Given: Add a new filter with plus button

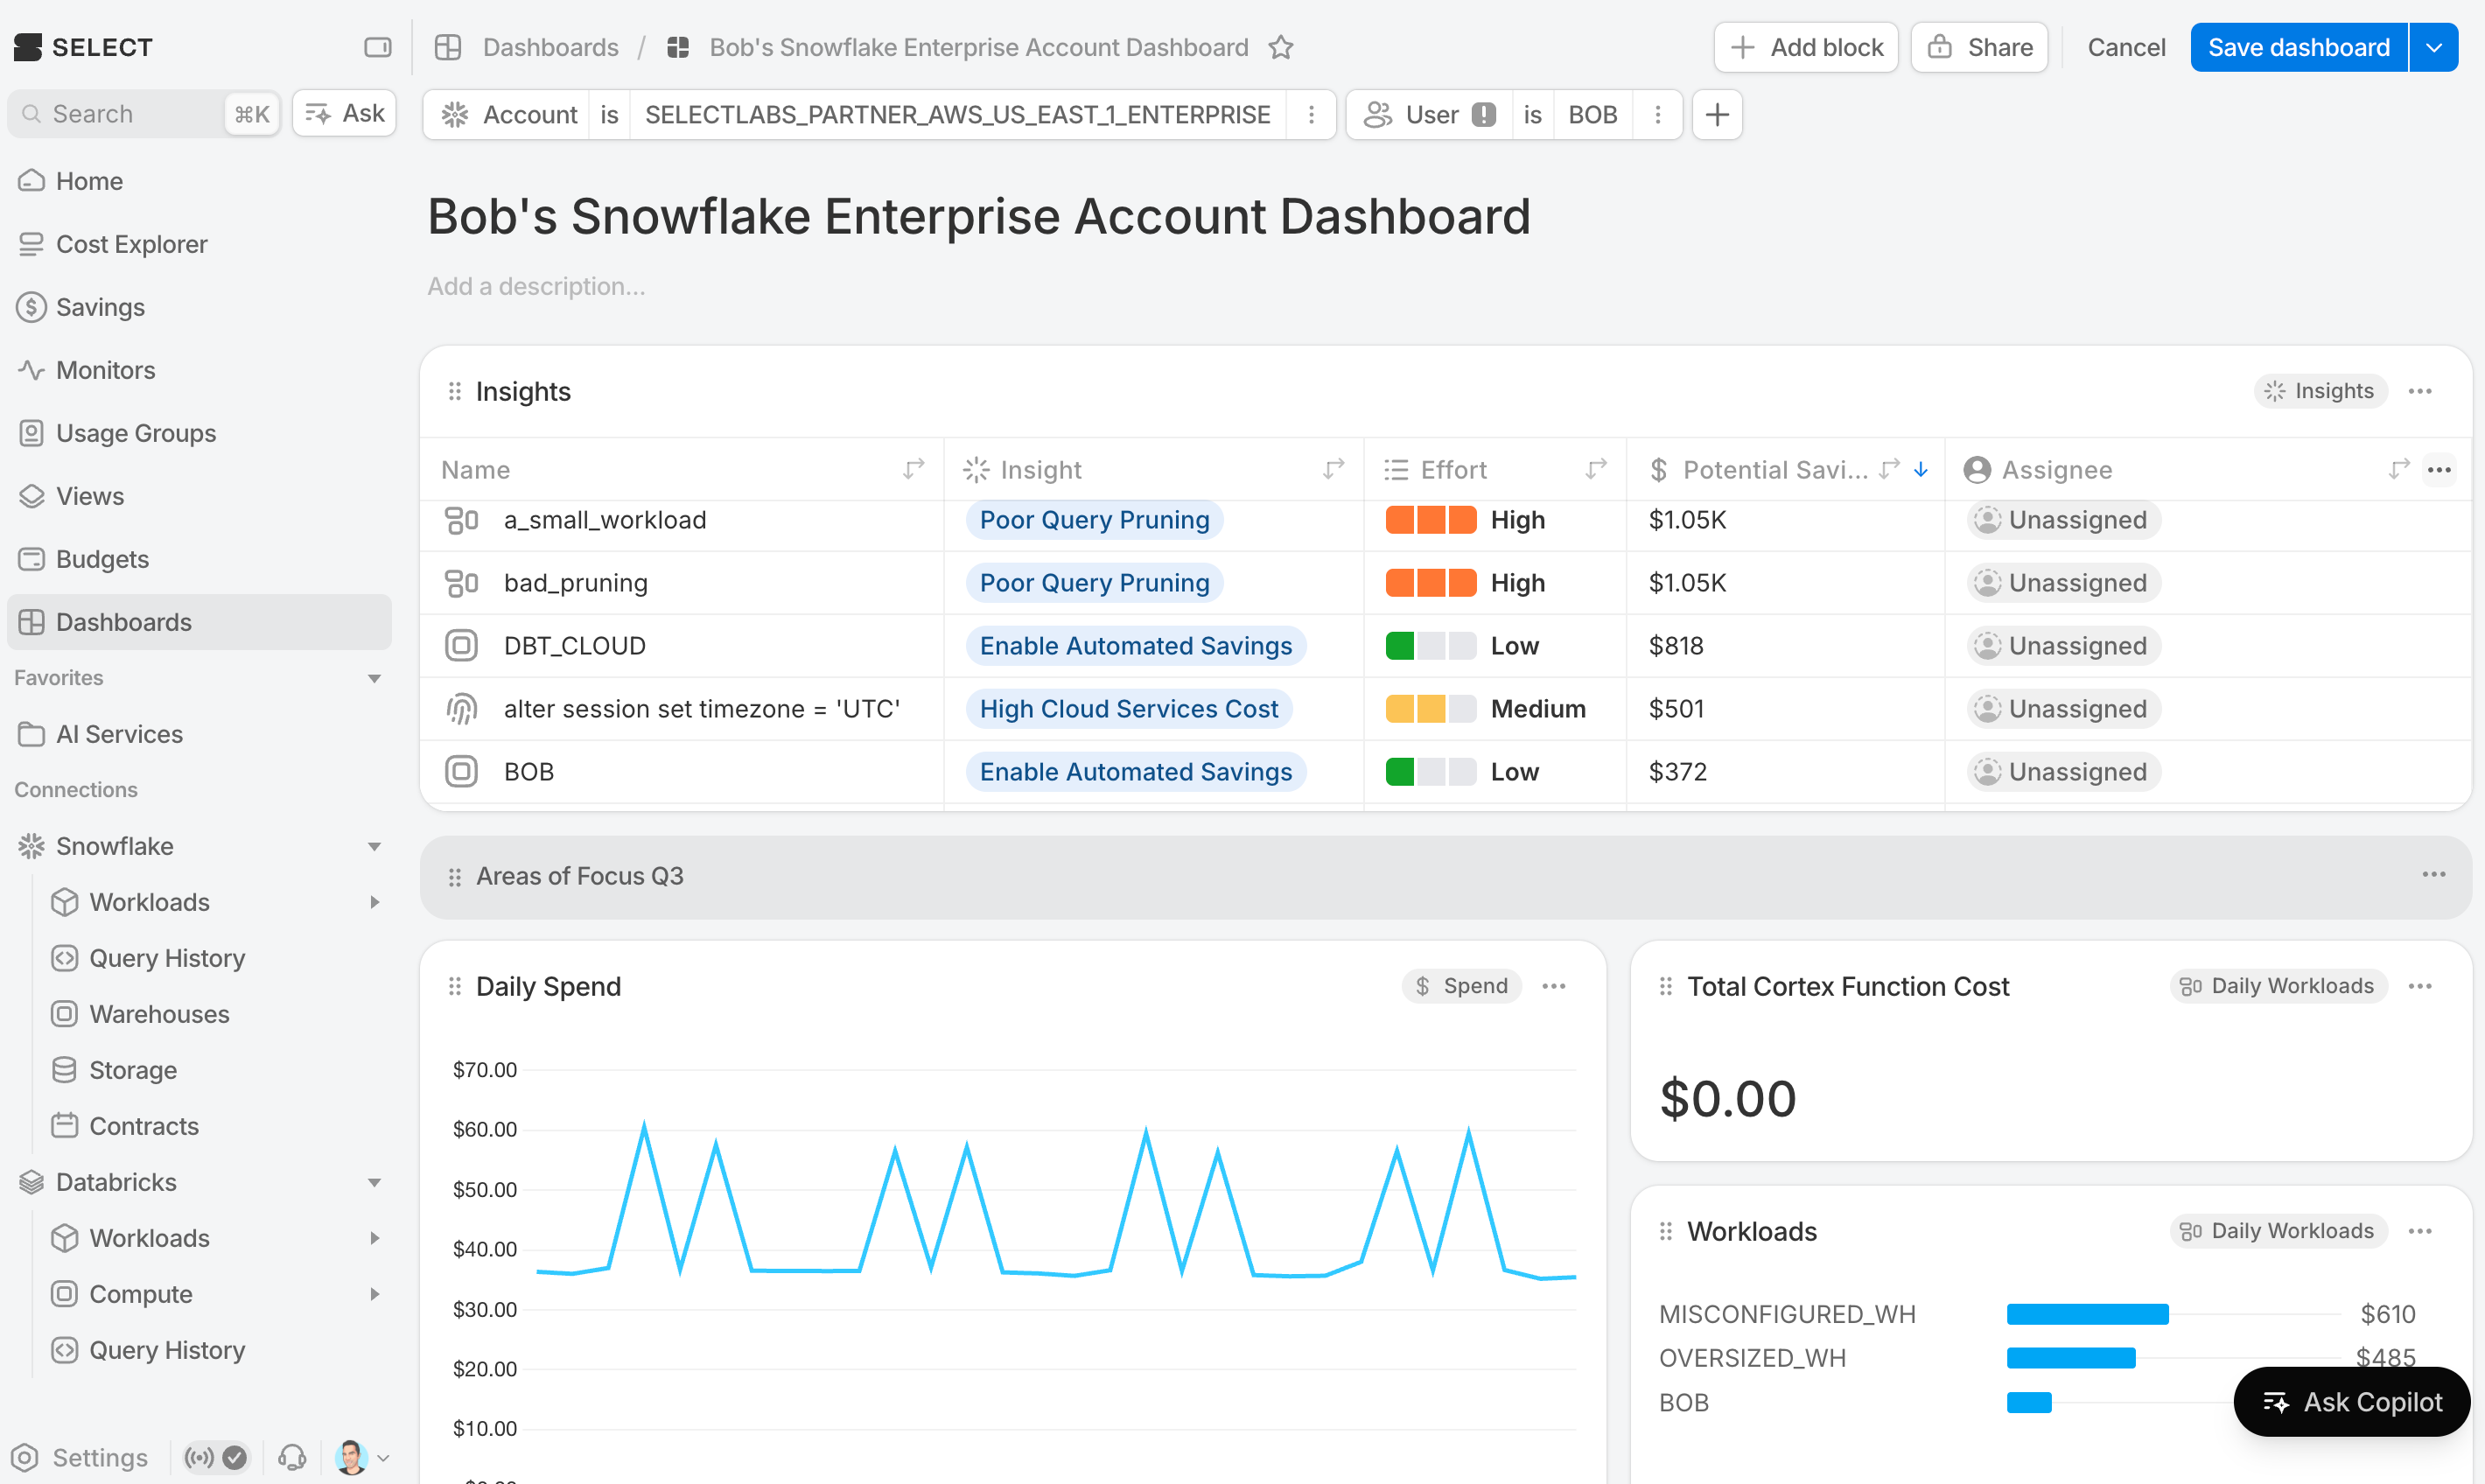Looking at the screenshot, I should [1717, 115].
